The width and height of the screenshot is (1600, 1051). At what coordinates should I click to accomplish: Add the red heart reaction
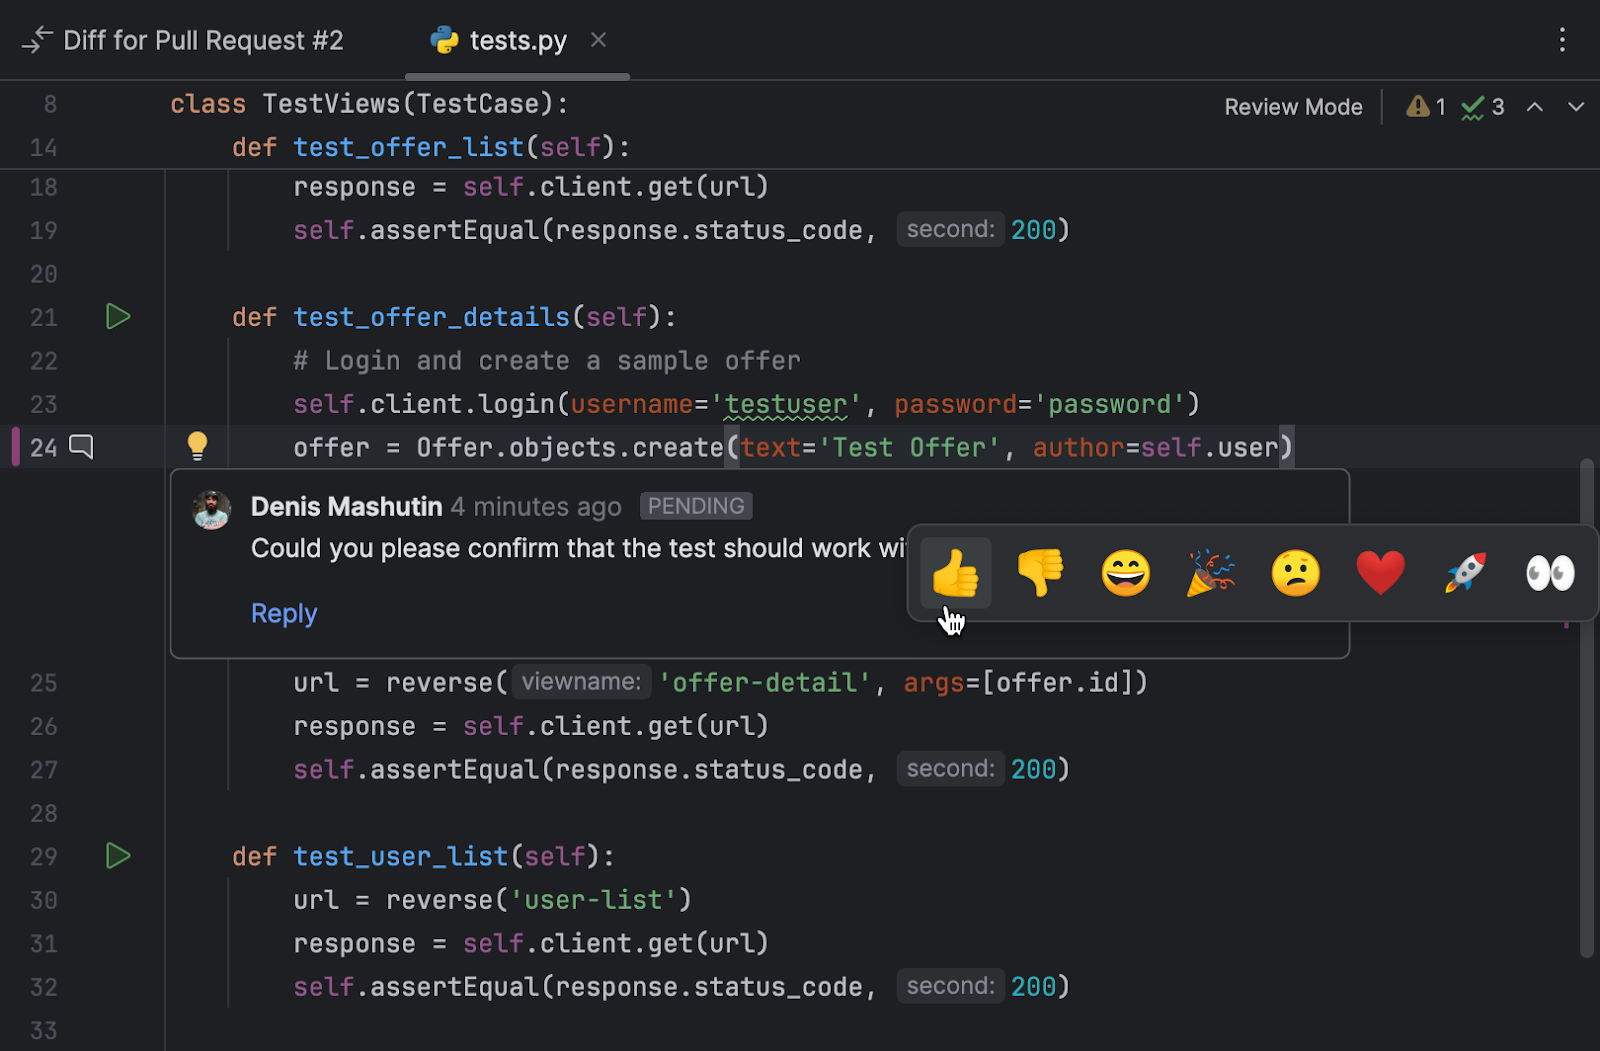click(x=1380, y=573)
